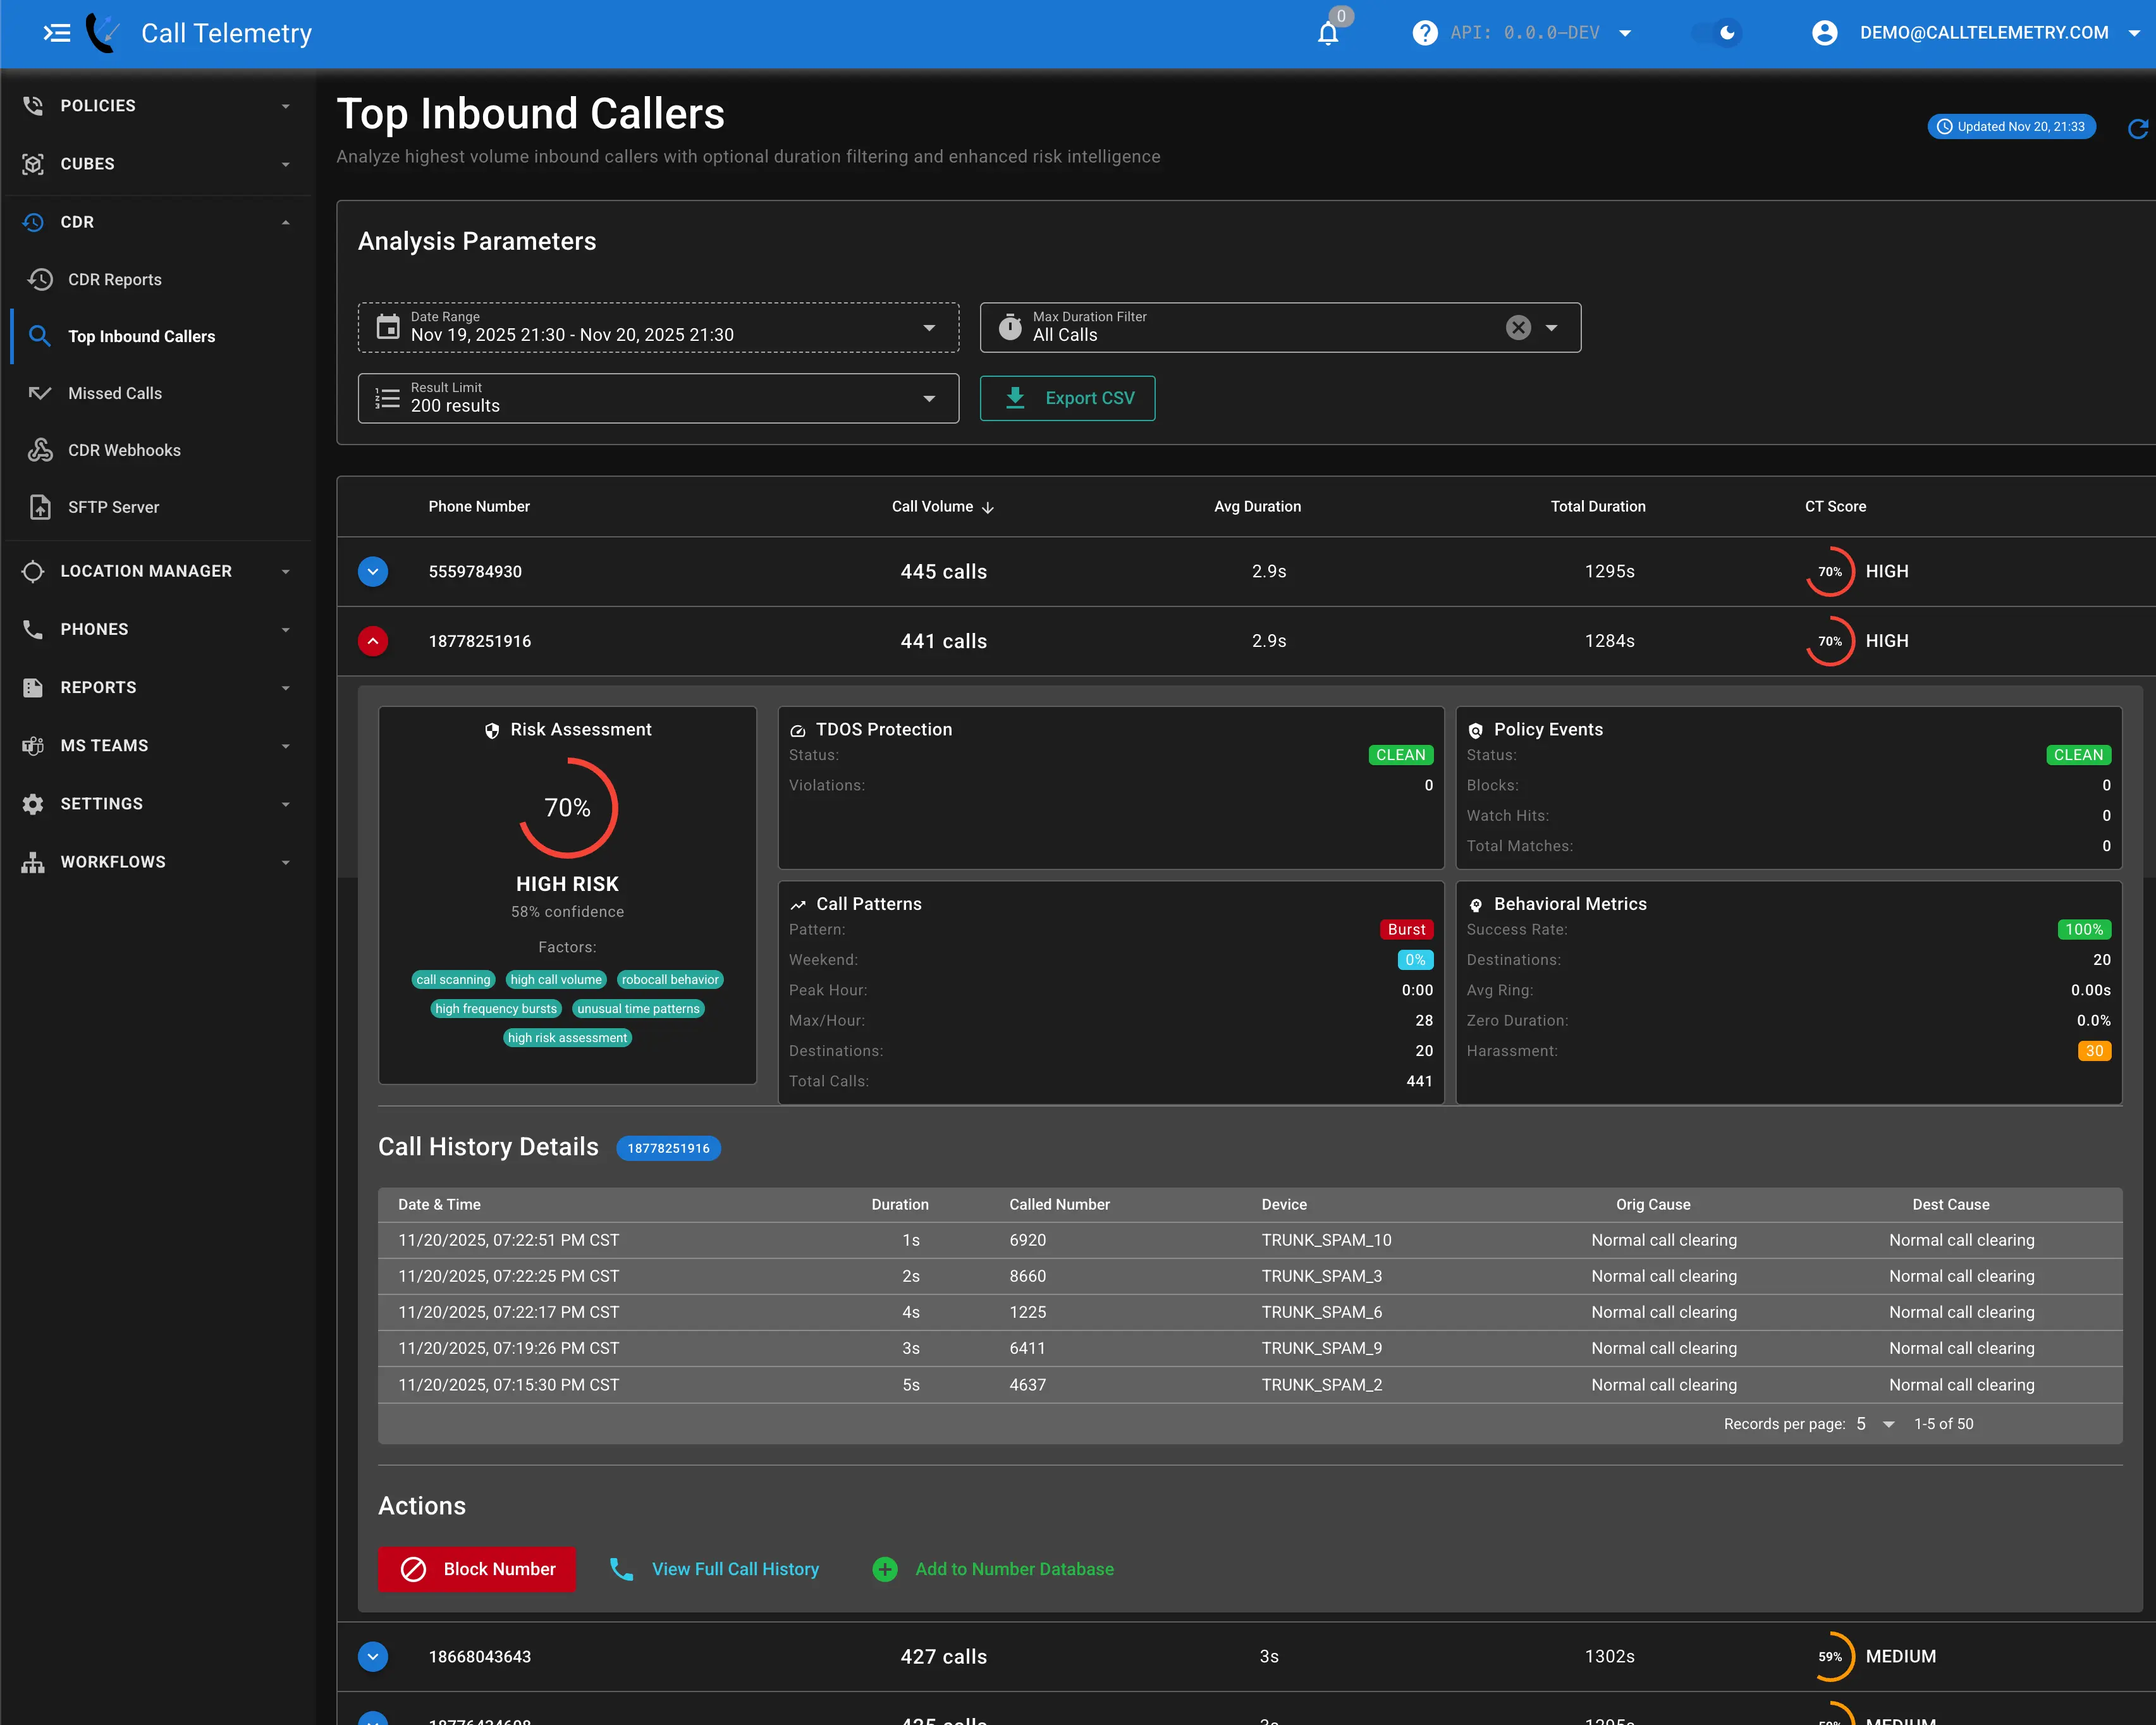Viewport: 2156px width, 1725px height.
Task: Open the Date Range picker field
Action: click(x=658, y=328)
